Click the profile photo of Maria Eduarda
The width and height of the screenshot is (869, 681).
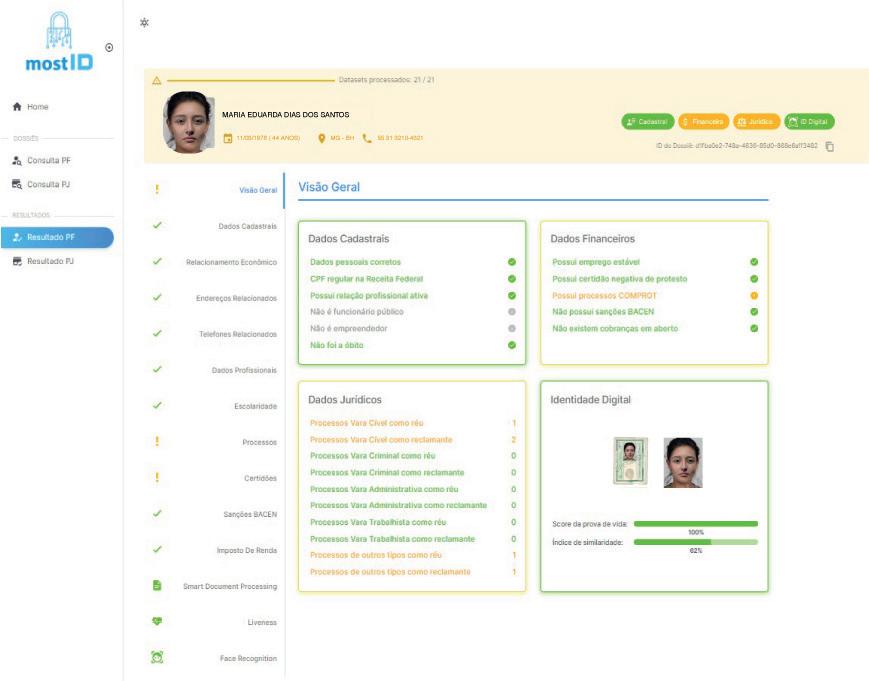coord(188,122)
